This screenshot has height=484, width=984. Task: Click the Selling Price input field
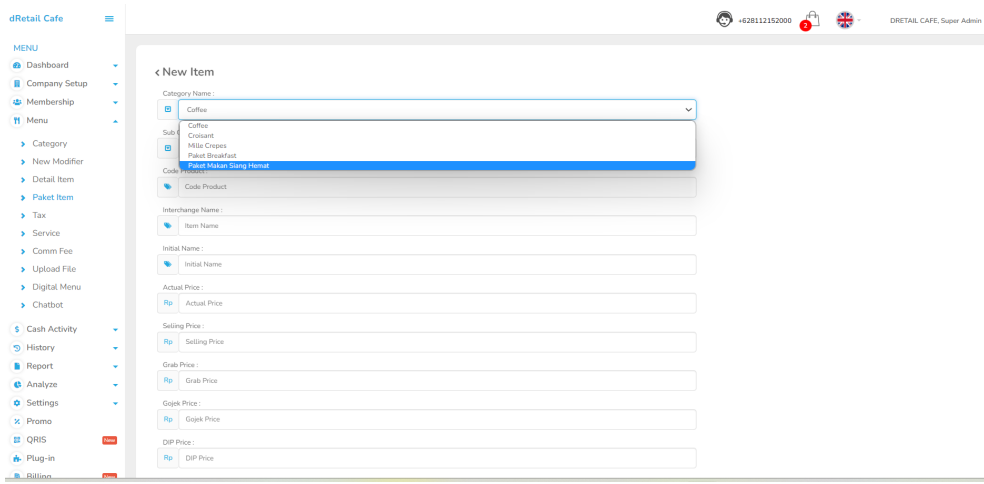[437, 342]
